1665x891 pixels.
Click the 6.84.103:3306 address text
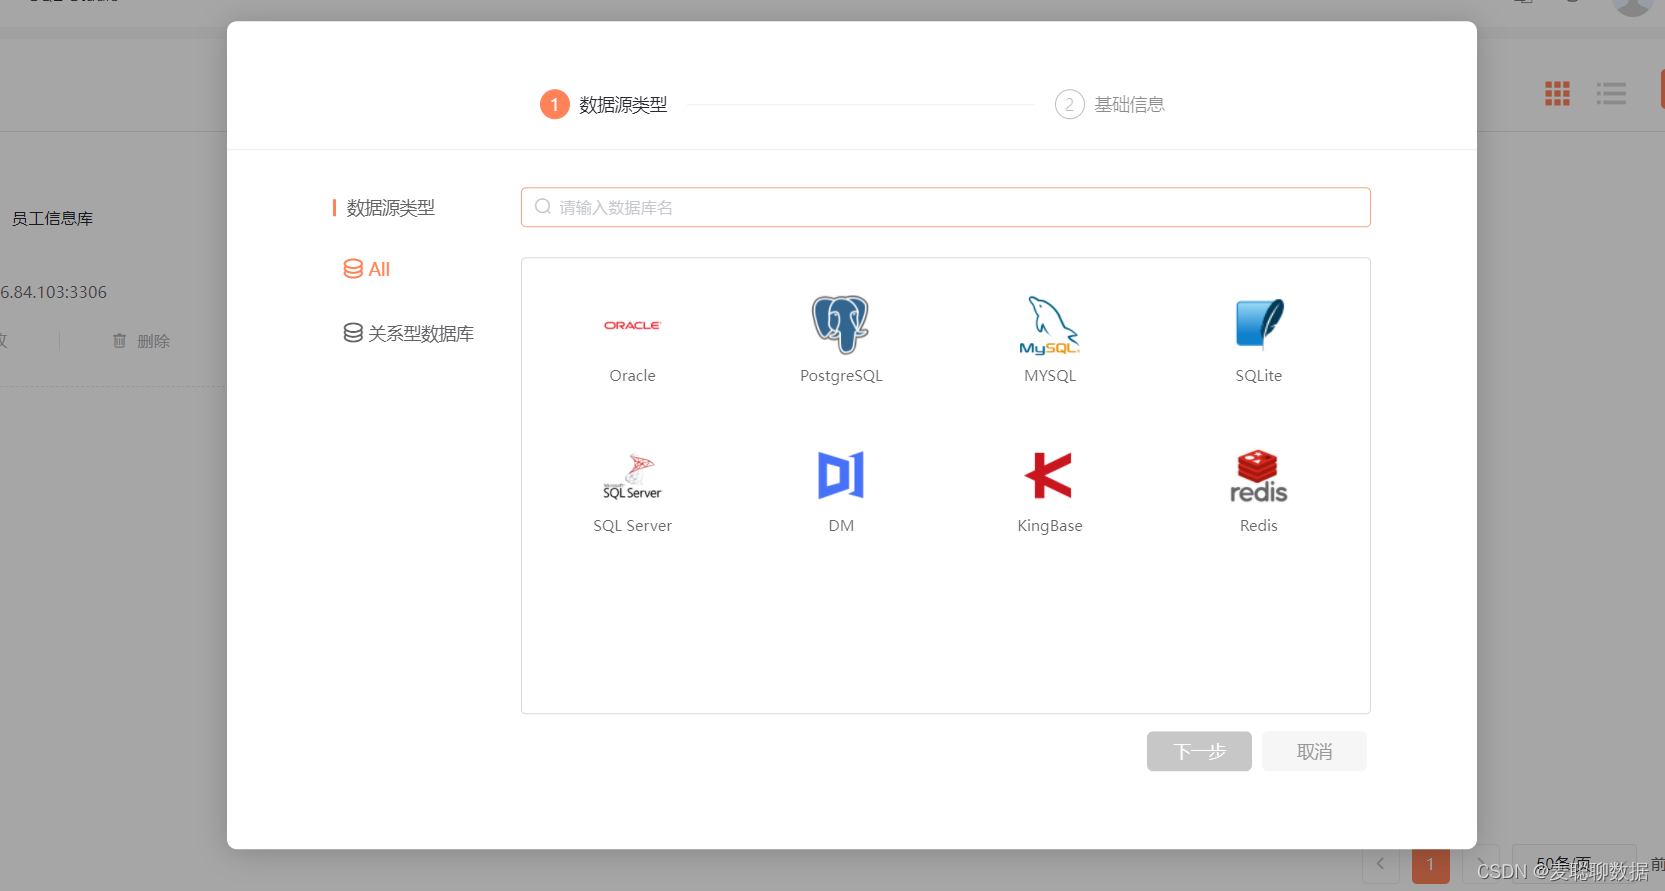[x=53, y=292]
